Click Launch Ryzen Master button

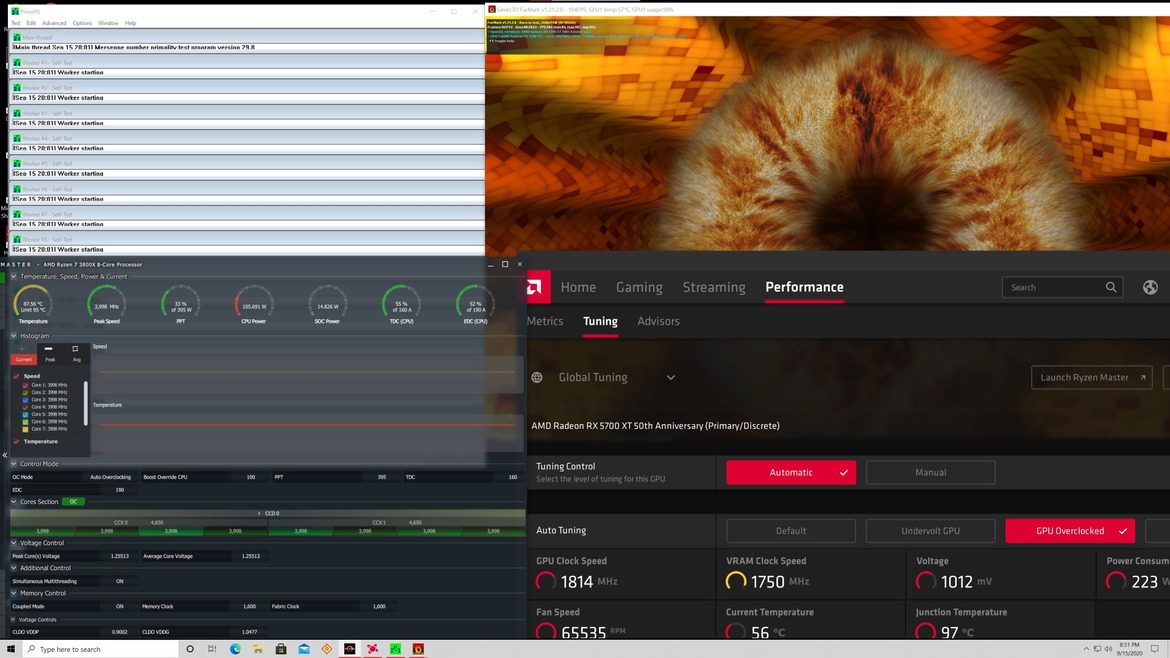coord(1092,377)
